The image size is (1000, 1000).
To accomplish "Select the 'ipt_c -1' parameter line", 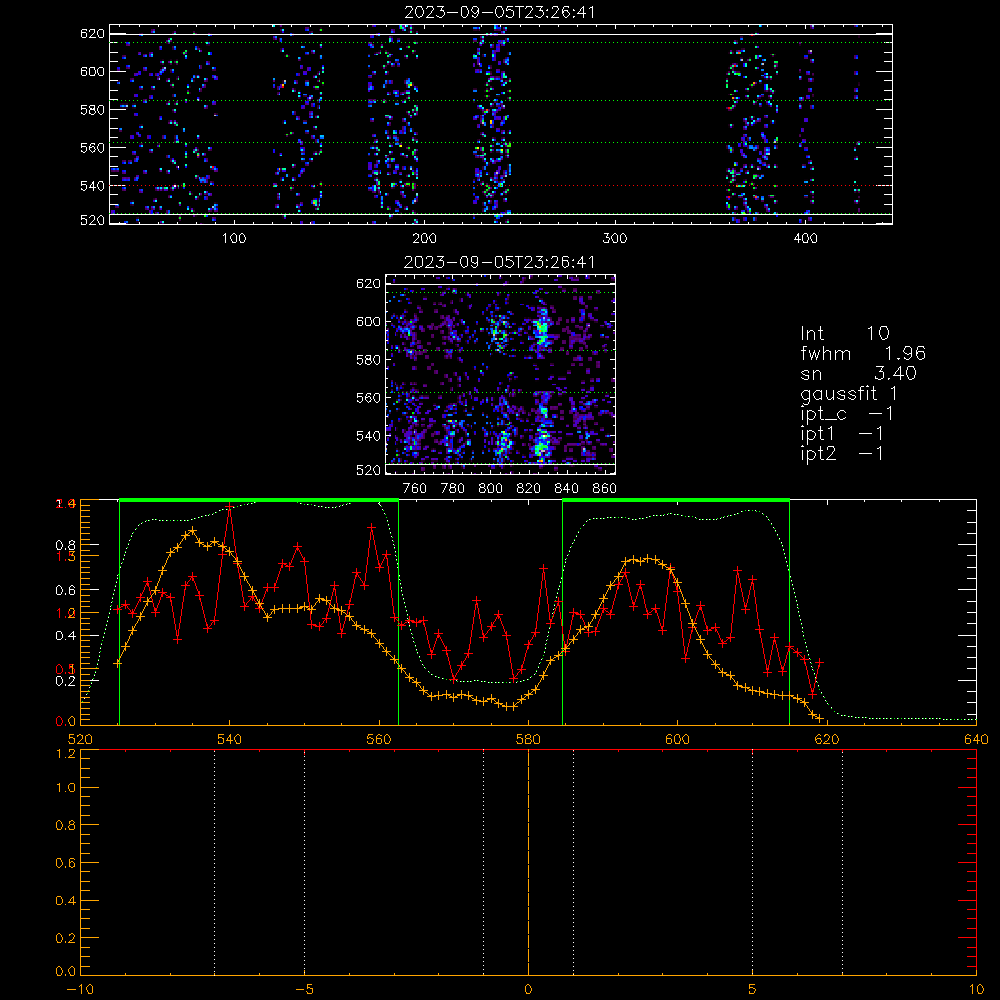I will click(847, 414).
